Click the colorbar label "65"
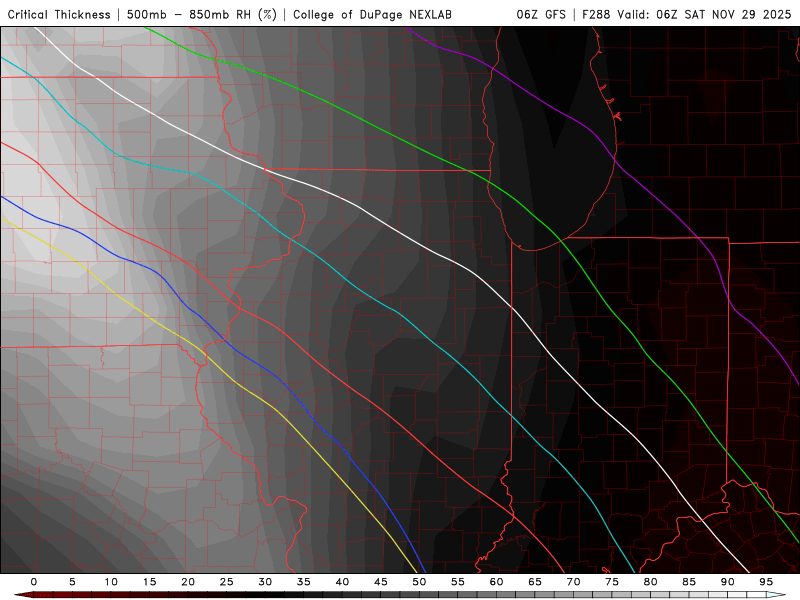 [535, 582]
